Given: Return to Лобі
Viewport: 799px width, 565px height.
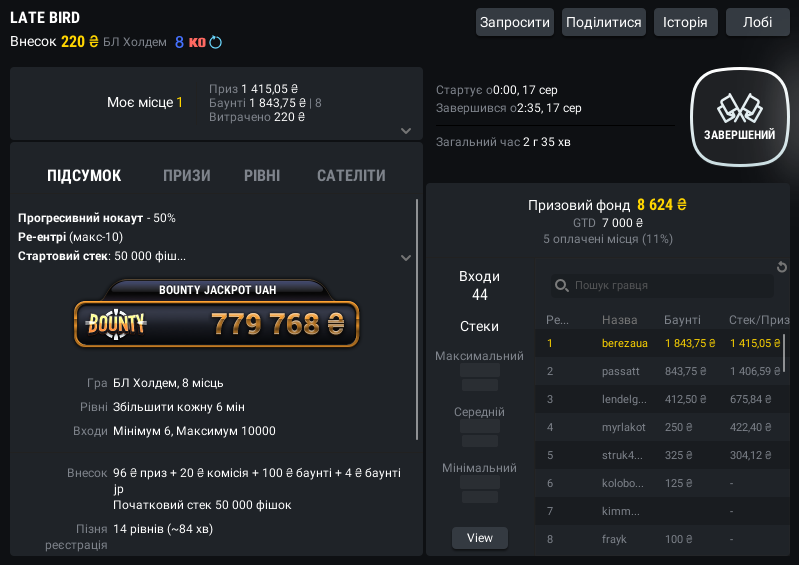Looking at the screenshot, I should click(758, 22).
